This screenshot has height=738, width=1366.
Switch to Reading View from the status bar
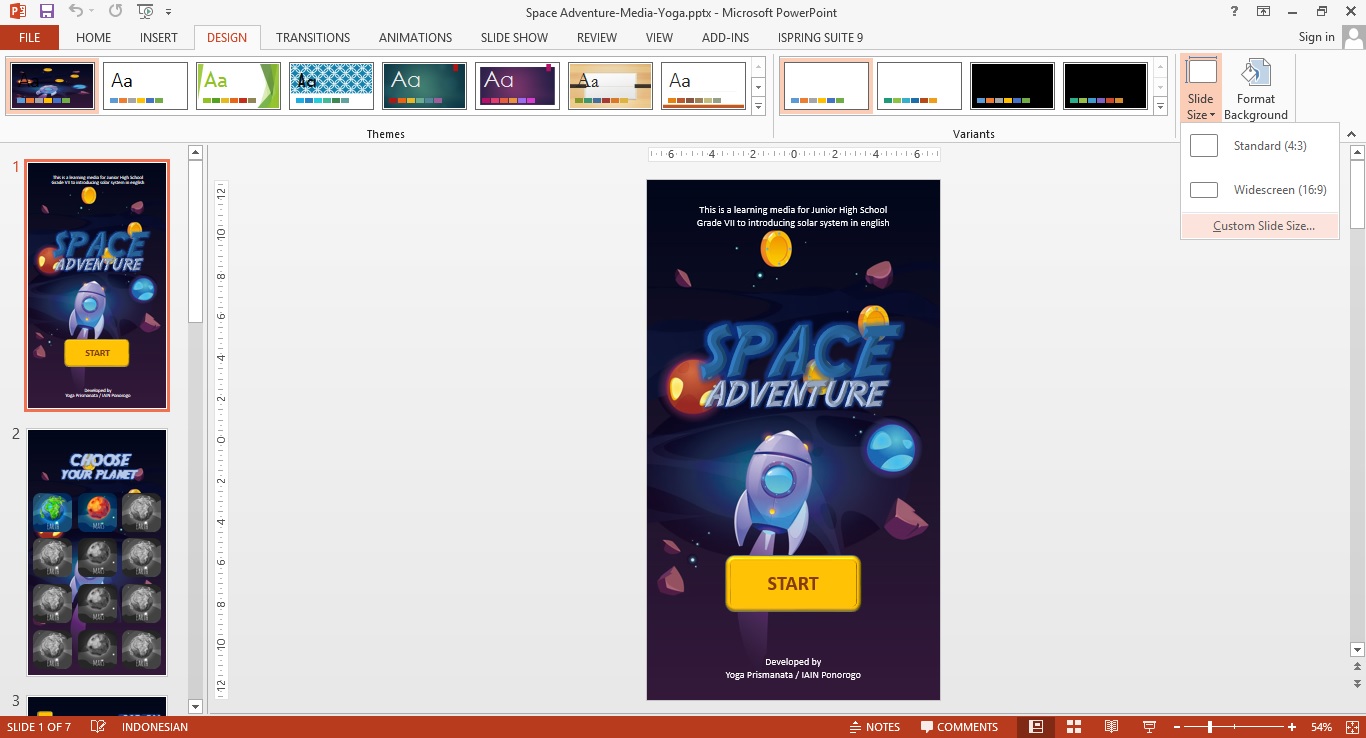[1110, 727]
